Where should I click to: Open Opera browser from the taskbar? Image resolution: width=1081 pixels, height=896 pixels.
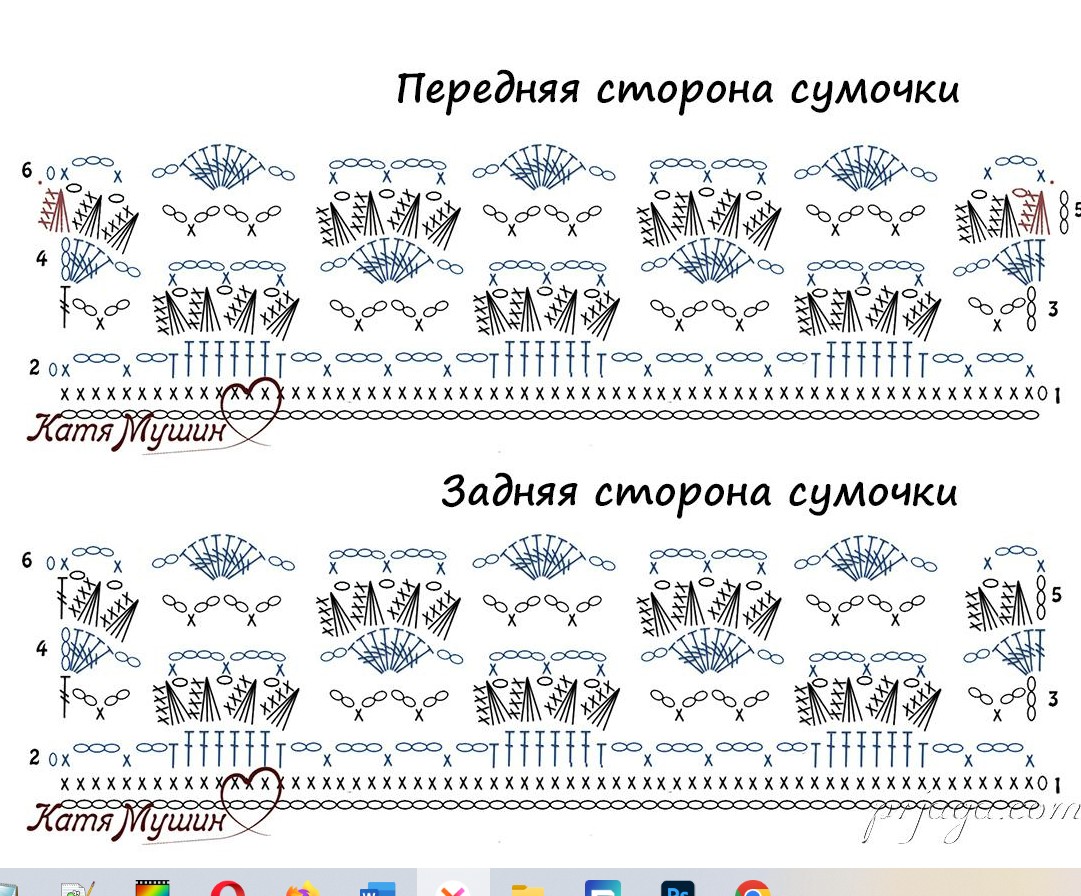[x=227, y=888]
